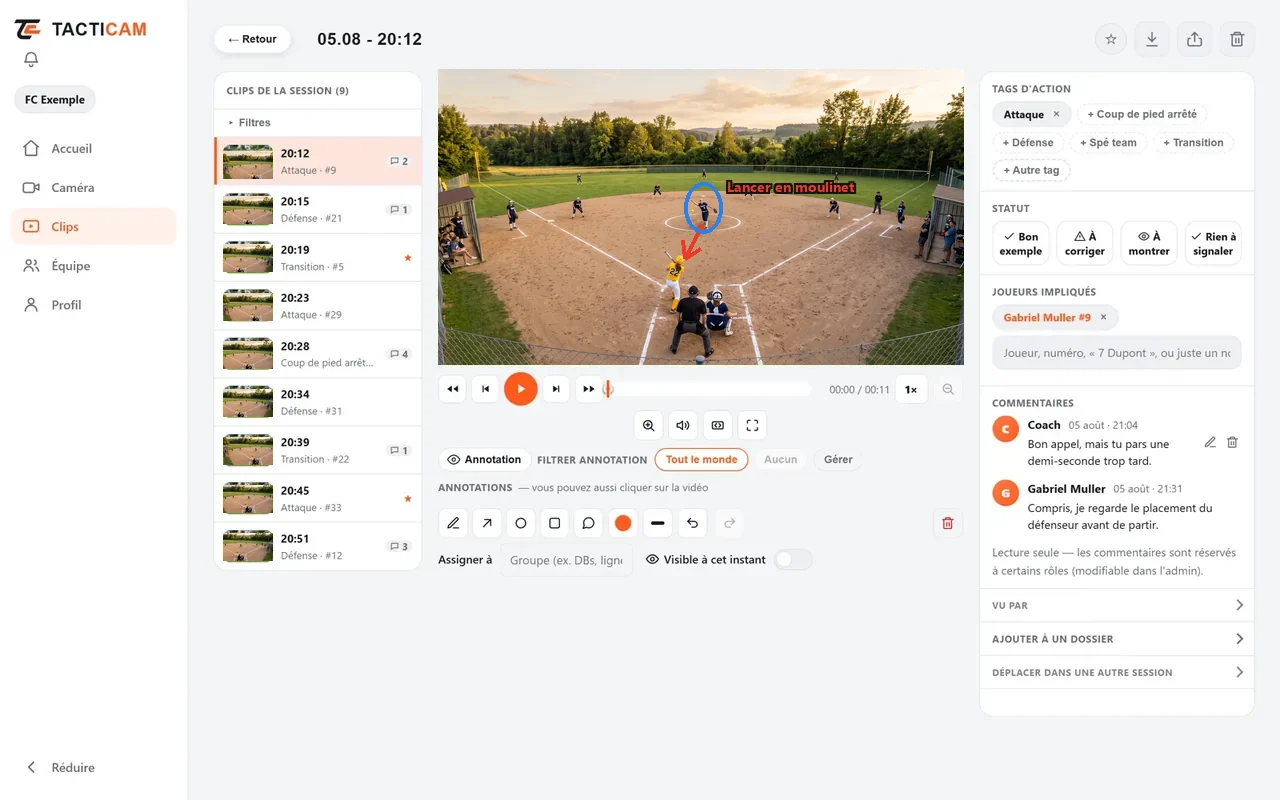The height and width of the screenshot is (800, 1280).
Task: Rewind the video
Action: point(453,389)
